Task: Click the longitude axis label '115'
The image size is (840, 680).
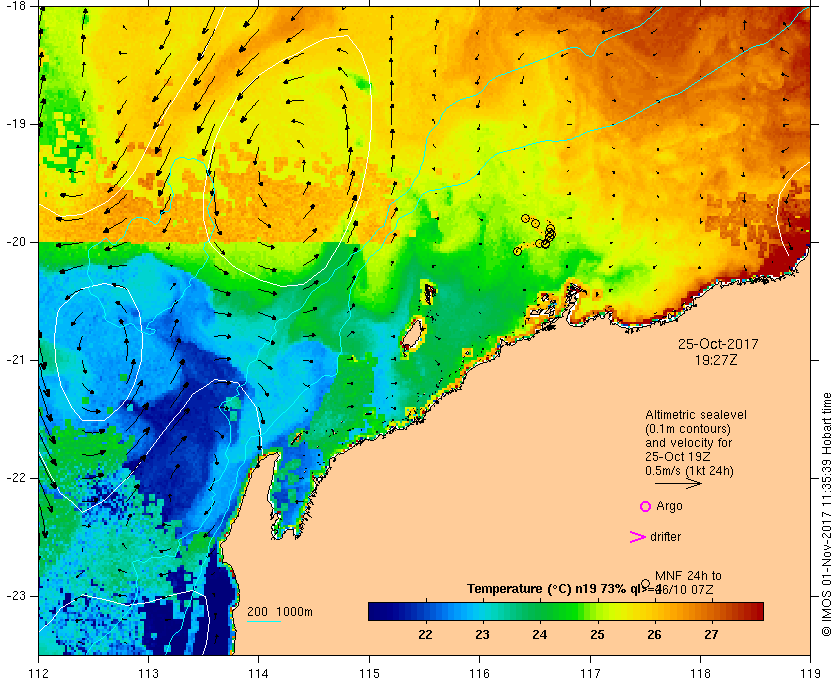Action: click(x=369, y=673)
